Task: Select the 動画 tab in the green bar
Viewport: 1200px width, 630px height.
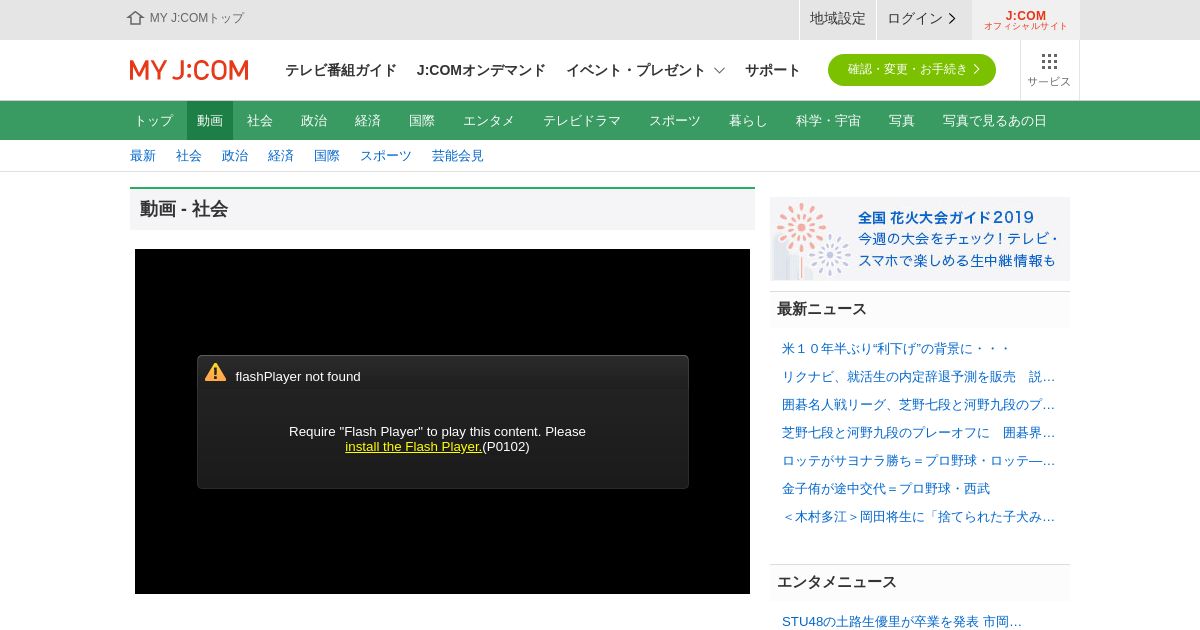Action: click(x=210, y=121)
